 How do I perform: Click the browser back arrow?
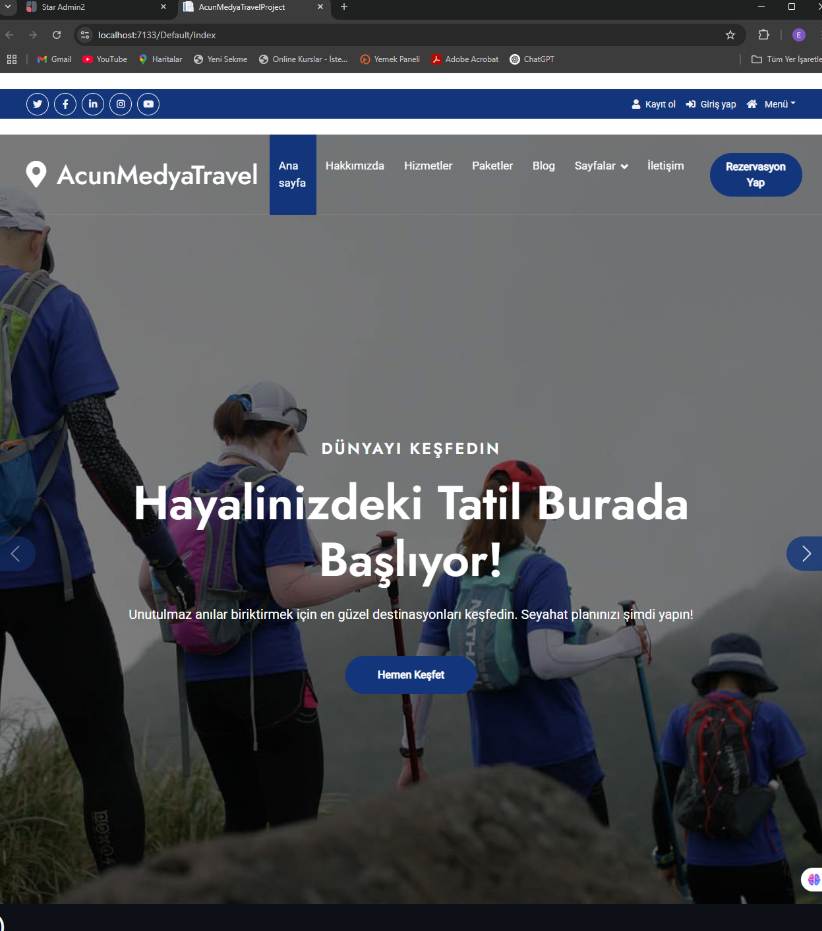pos(10,35)
